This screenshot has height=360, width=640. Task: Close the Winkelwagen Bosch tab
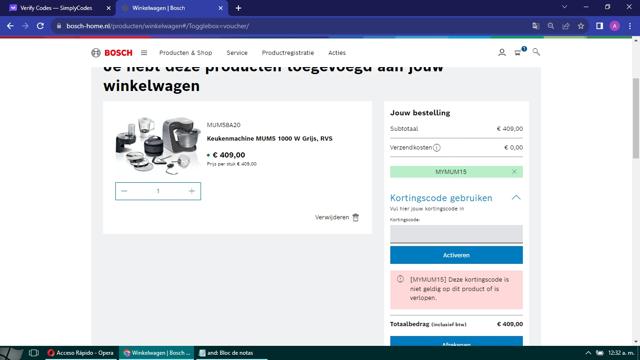click(220, 8)
